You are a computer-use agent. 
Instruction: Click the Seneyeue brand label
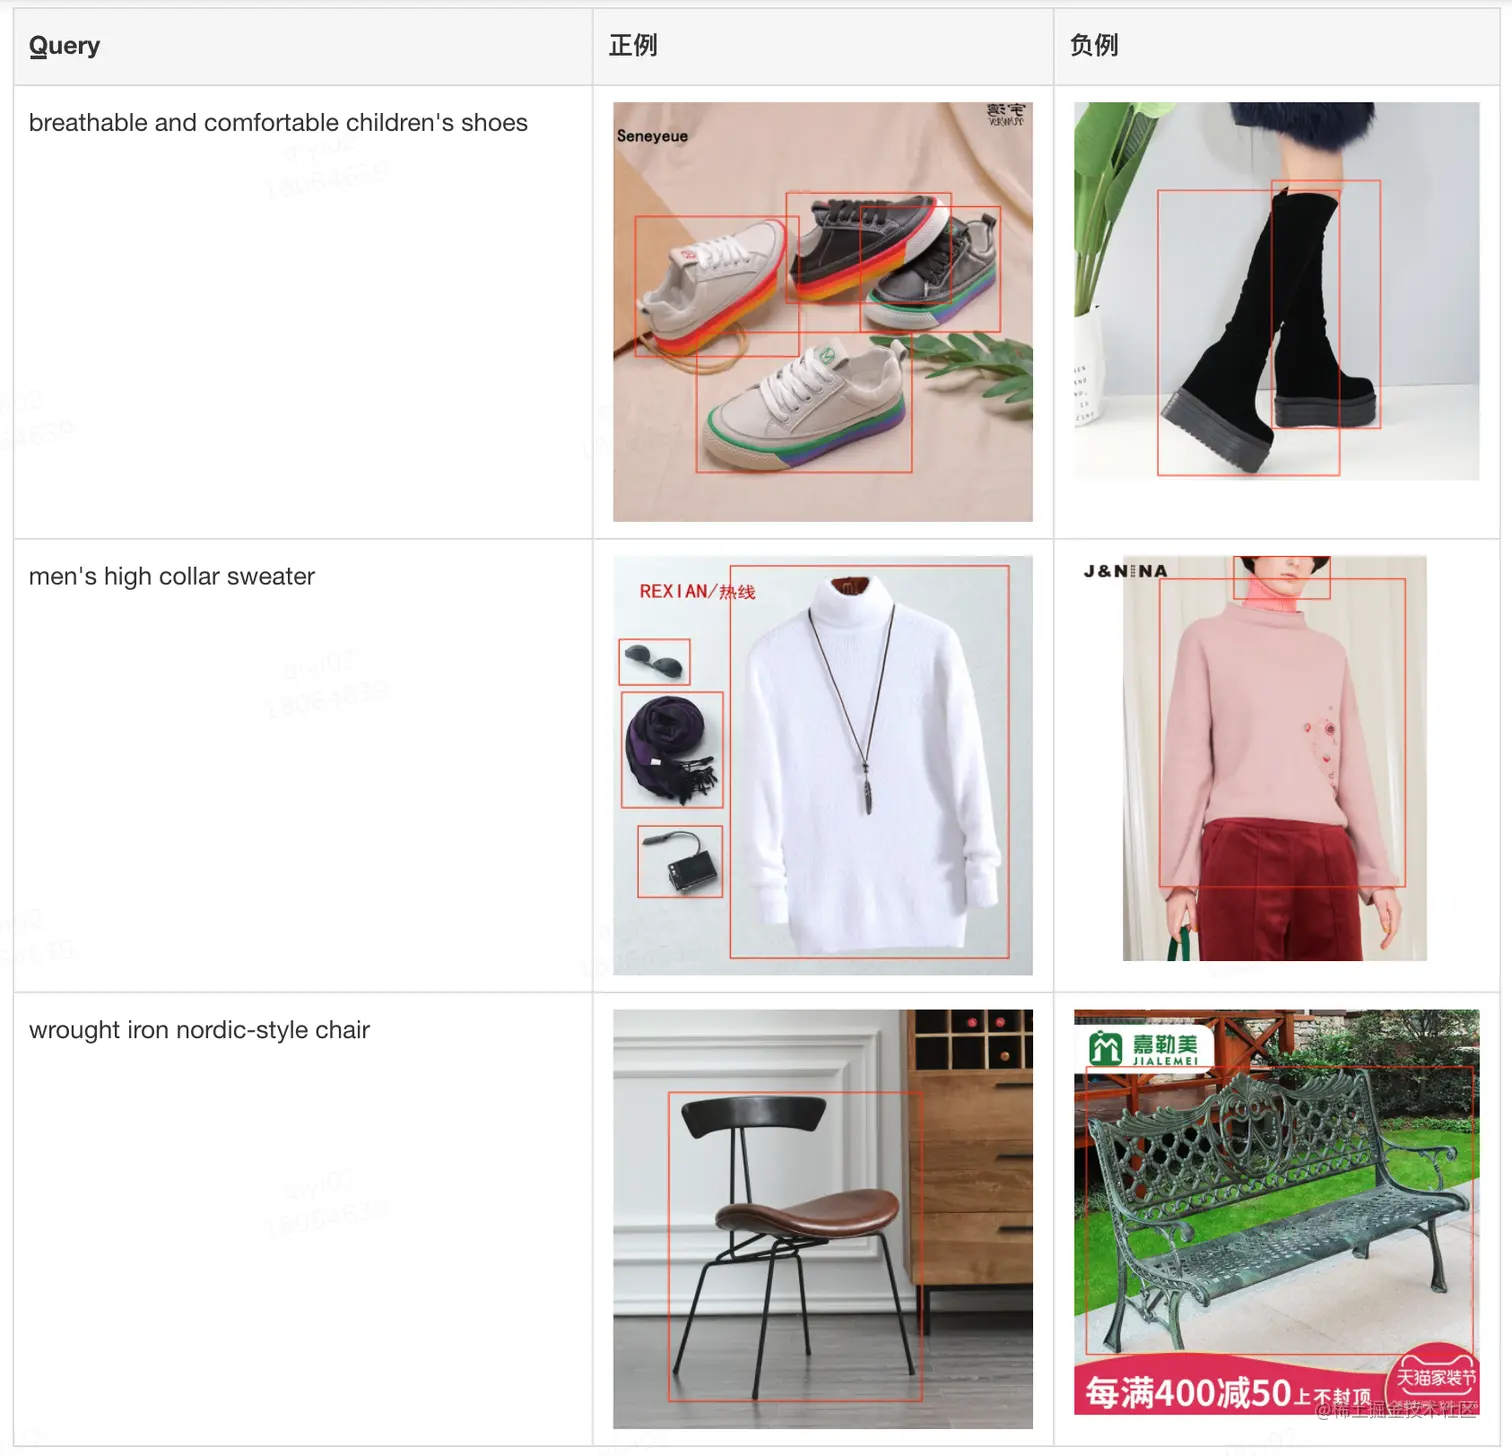(652, 136)
